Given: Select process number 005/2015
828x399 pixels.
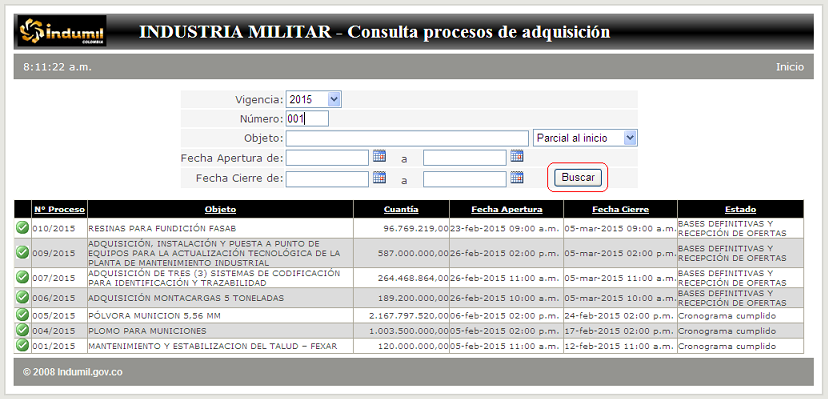Looking at the screenshot, I should (x=54, y=316).
